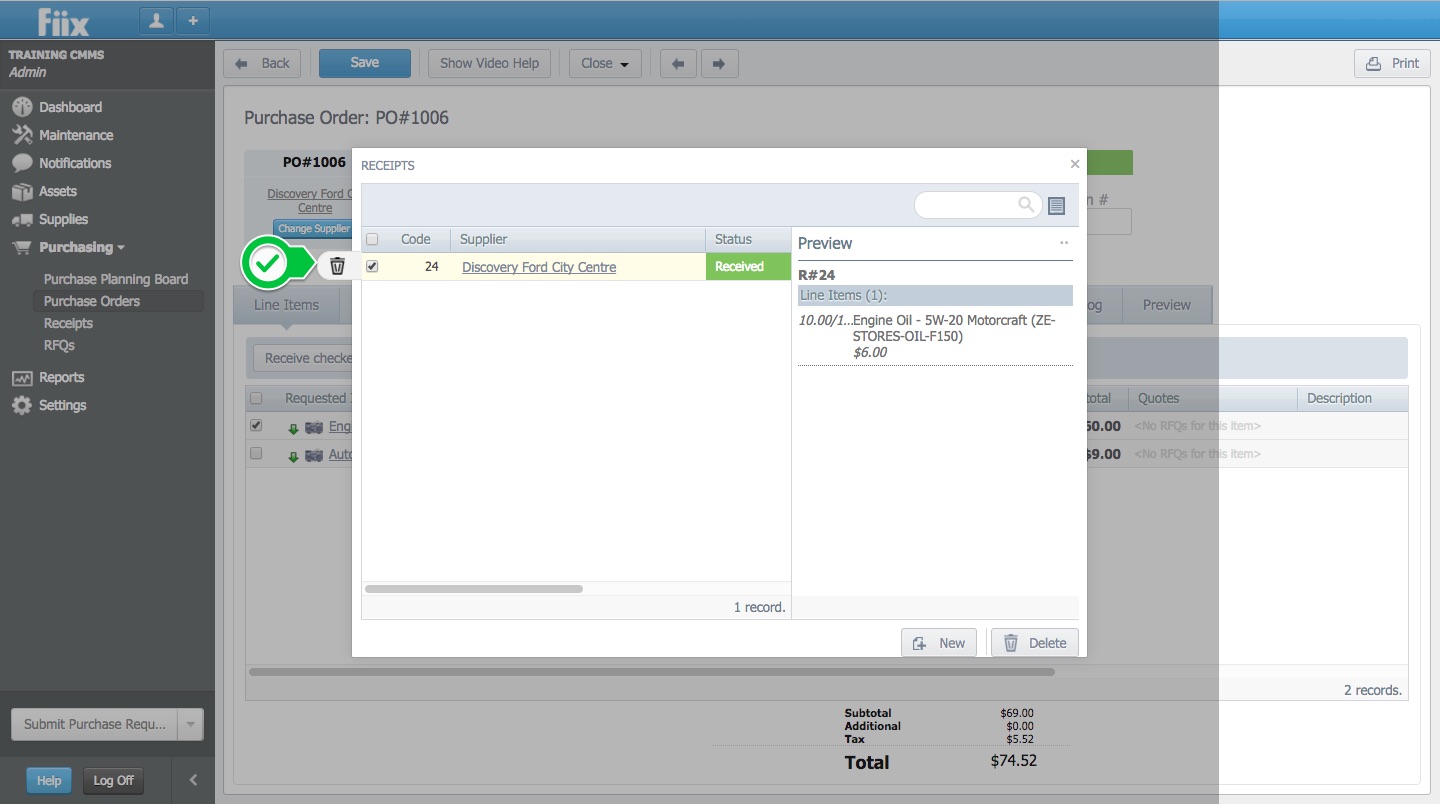Click Log Off button
The height and width of the screenshot is (804, 1440).
113,781
